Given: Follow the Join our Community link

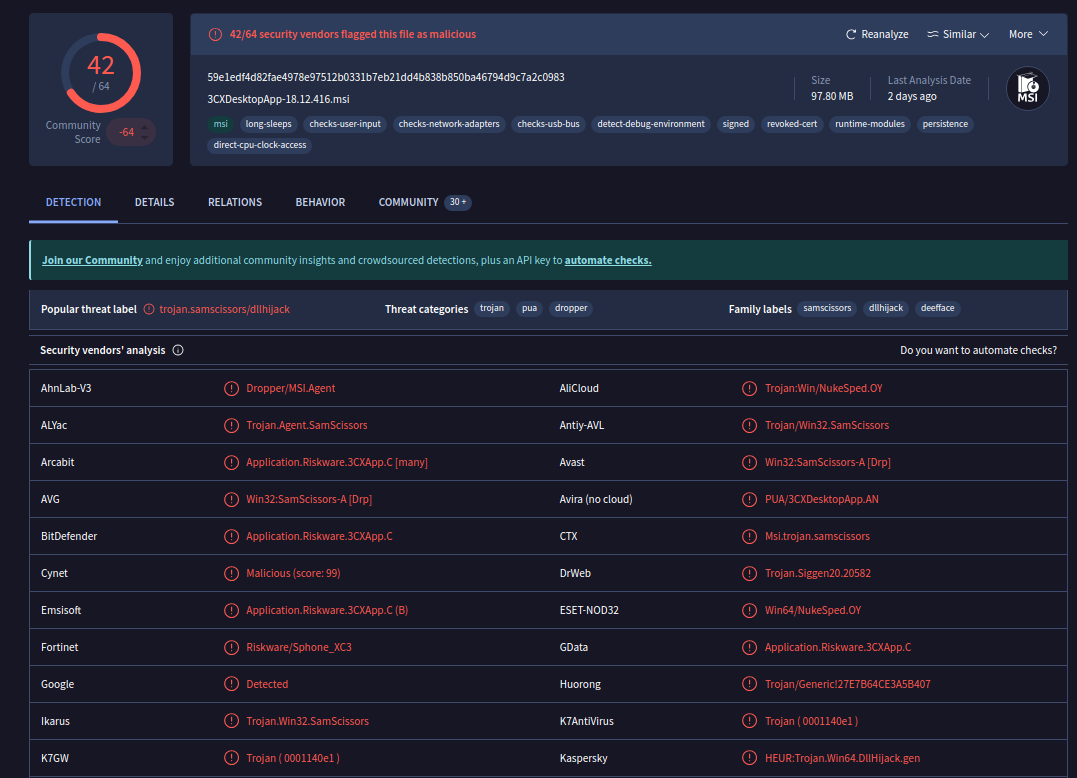Looking at the screenshot, I should (92, 260).
